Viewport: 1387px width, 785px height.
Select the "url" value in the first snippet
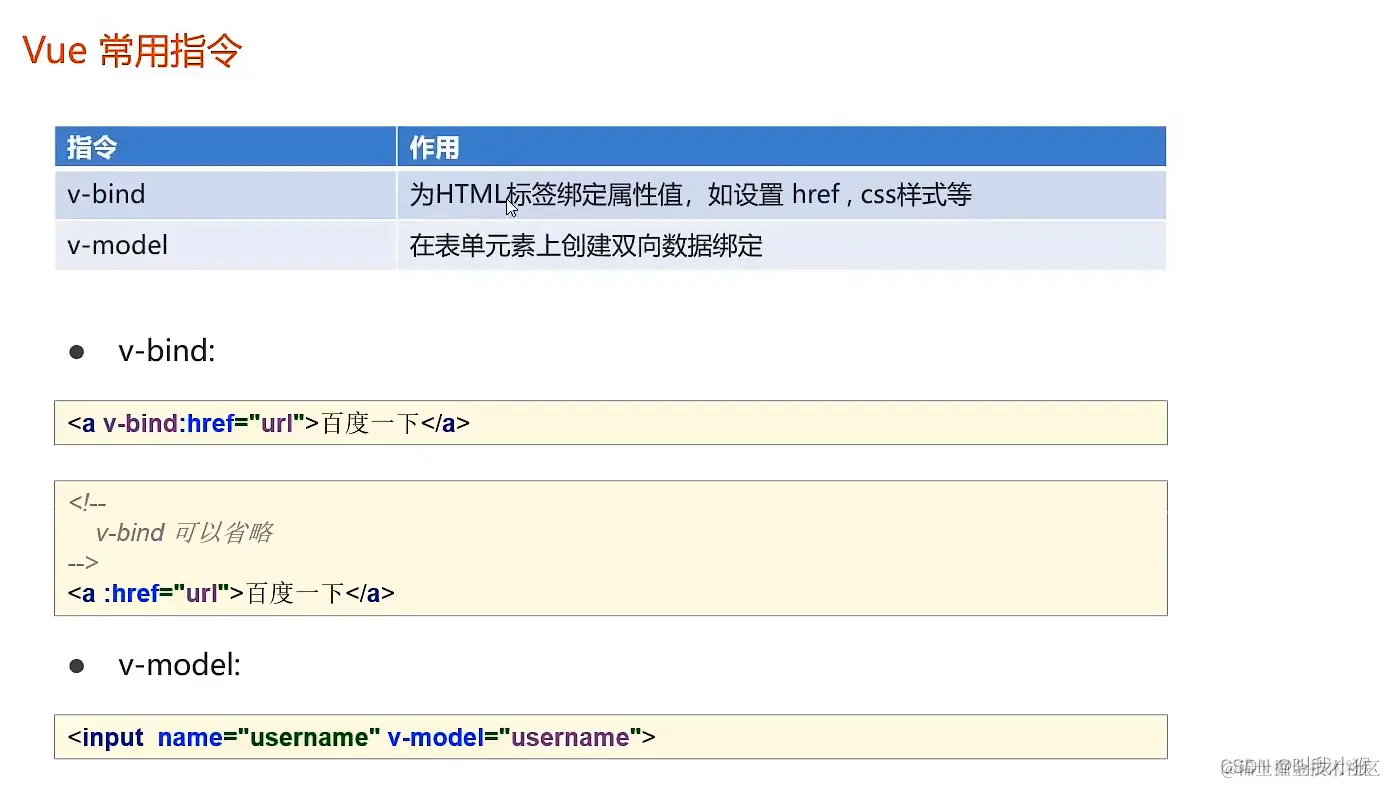[275, 422]
